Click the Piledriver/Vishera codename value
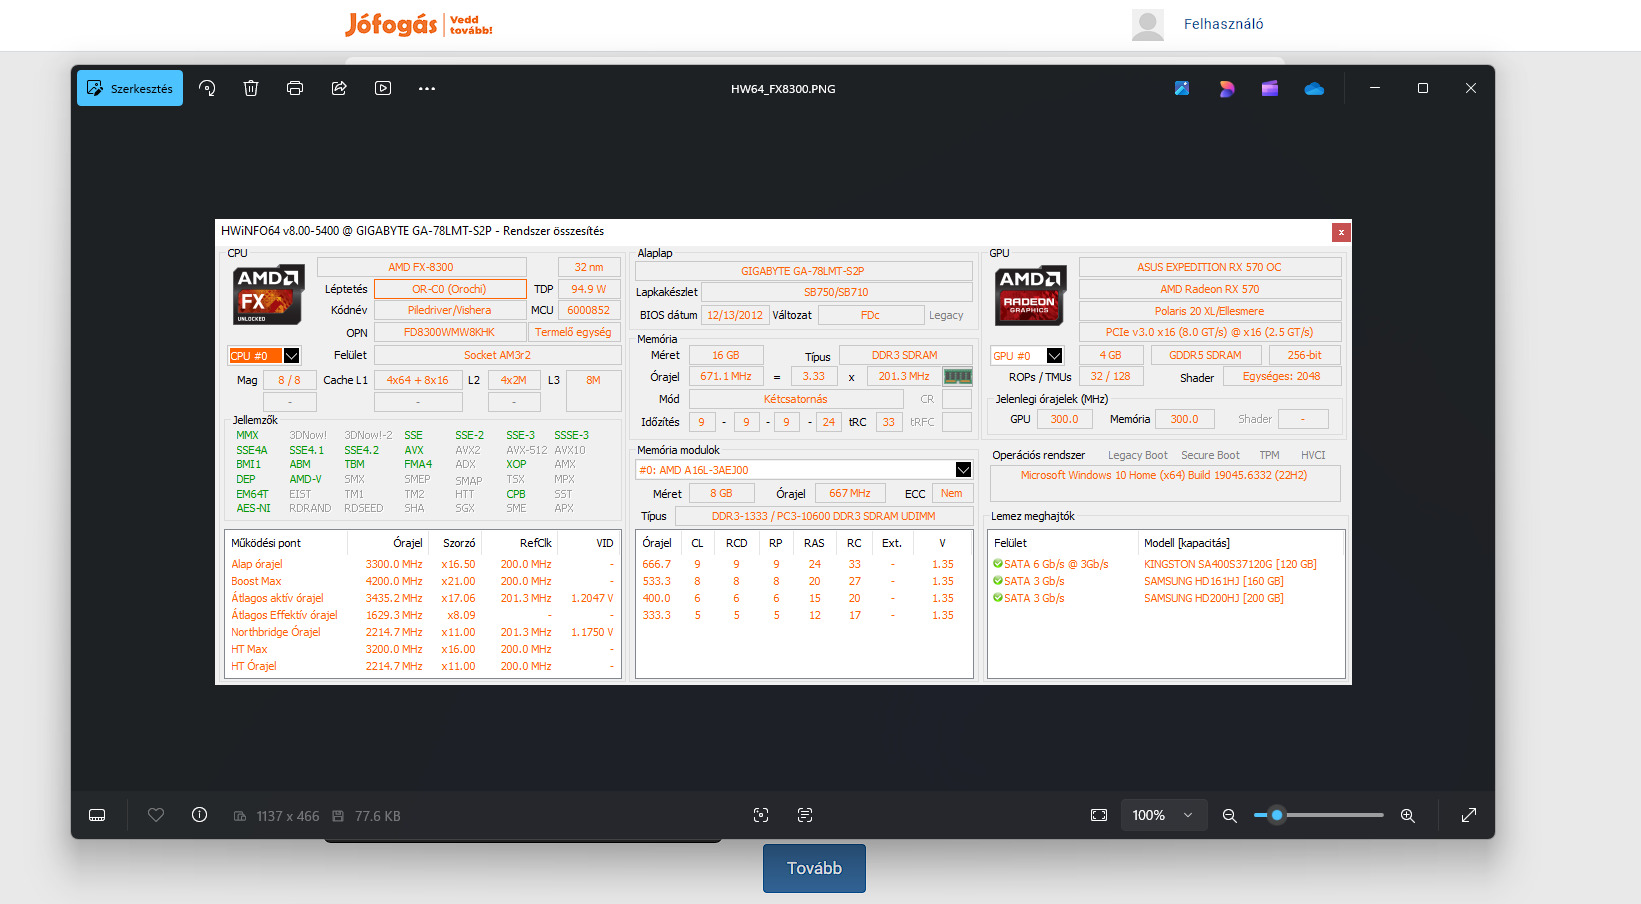This screenshot has width=1641, height=904. point(450,310)
